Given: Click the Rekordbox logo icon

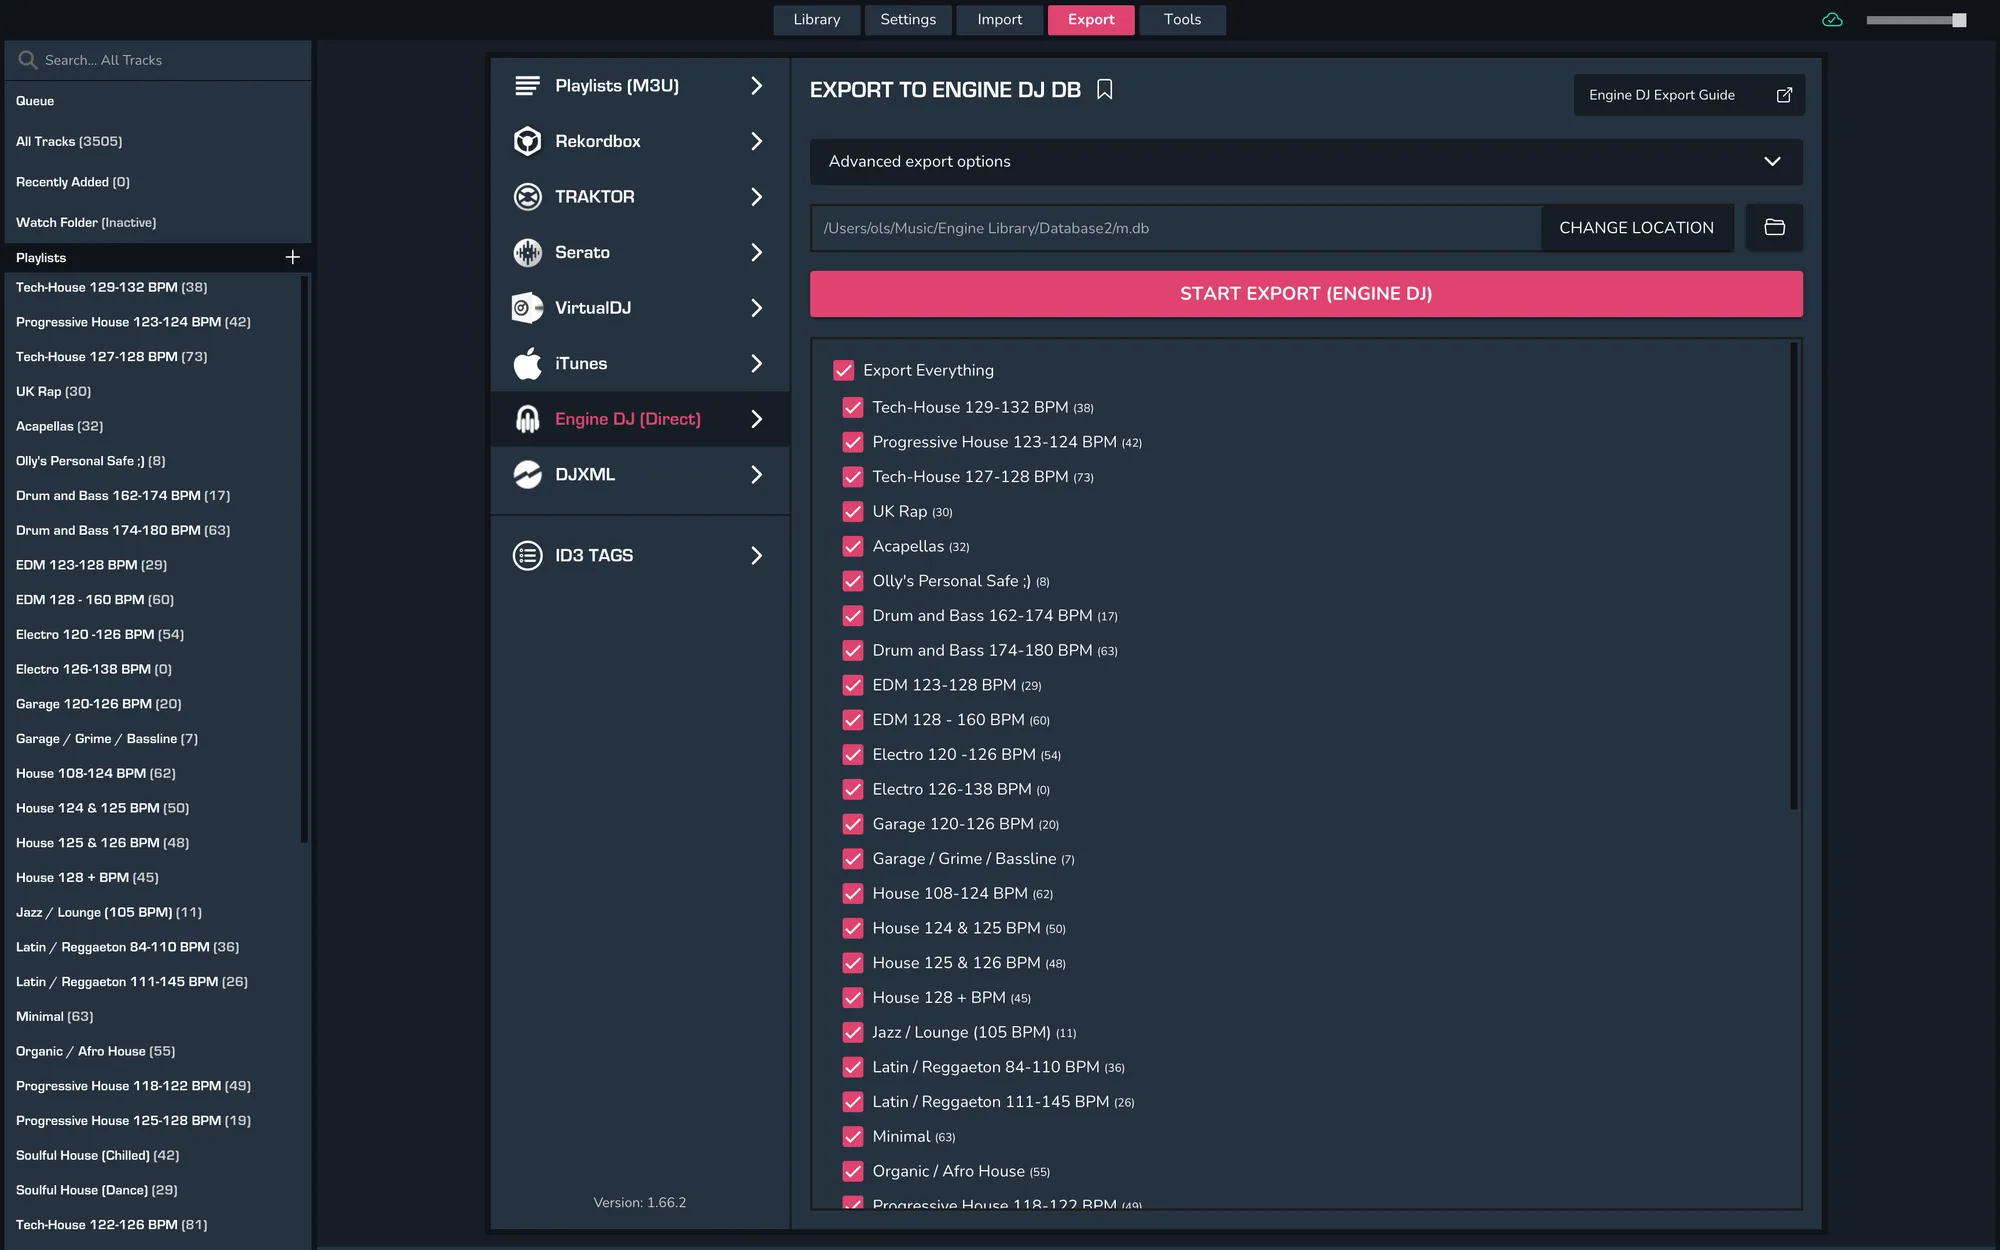Looking at the screenshot, I should point(527,141).
